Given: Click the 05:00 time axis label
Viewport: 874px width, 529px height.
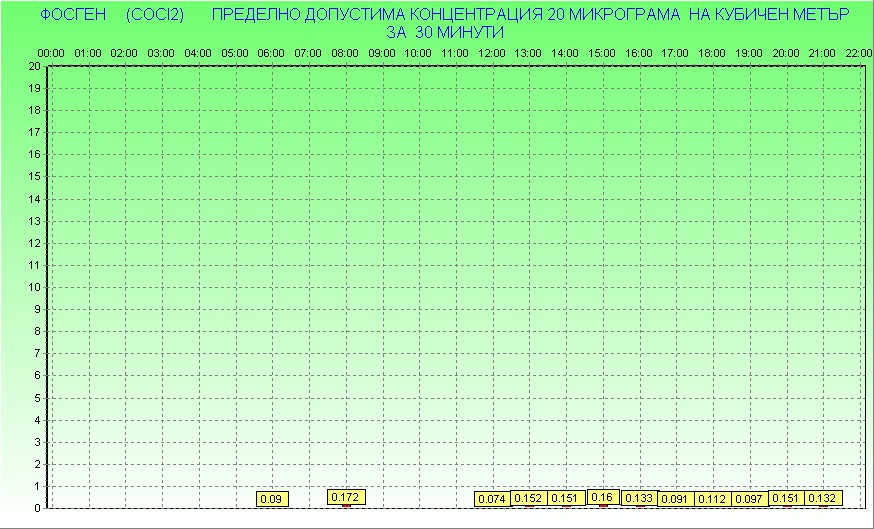Looking at the screenshot, I should click(x=234, y=52).
